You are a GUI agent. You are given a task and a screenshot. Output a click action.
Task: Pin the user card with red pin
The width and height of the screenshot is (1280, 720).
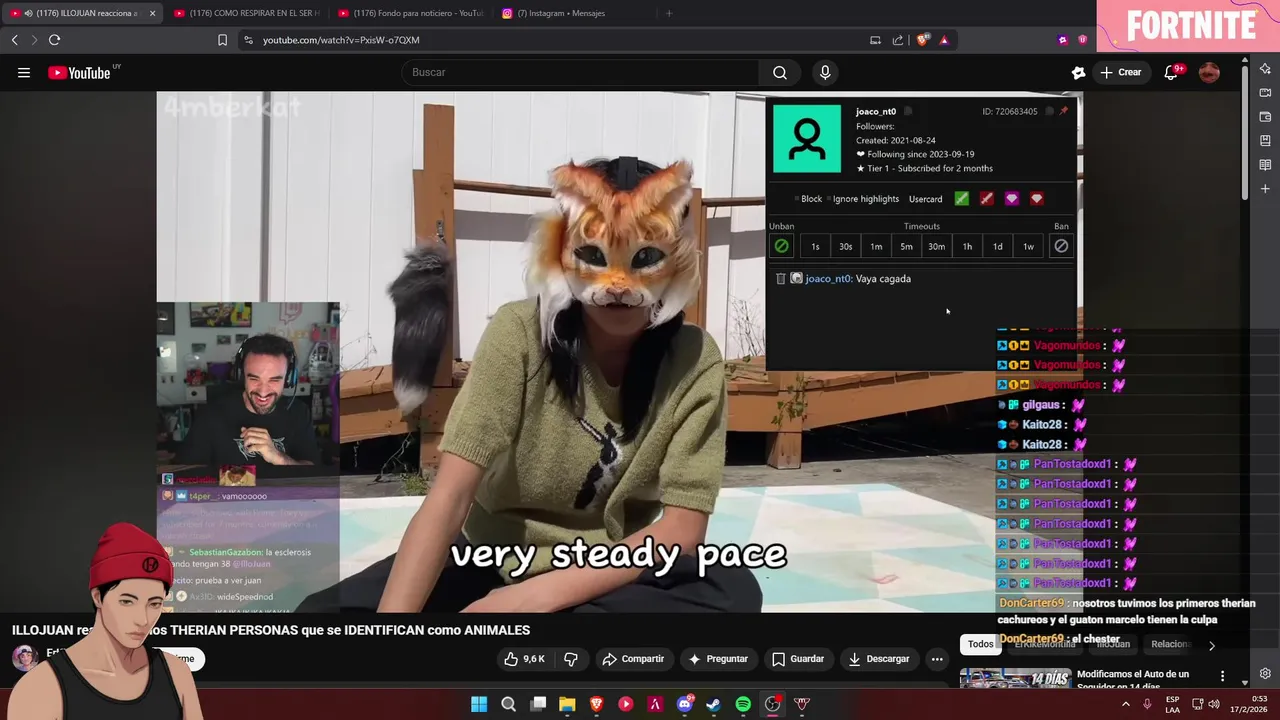tap(1063, 111)
